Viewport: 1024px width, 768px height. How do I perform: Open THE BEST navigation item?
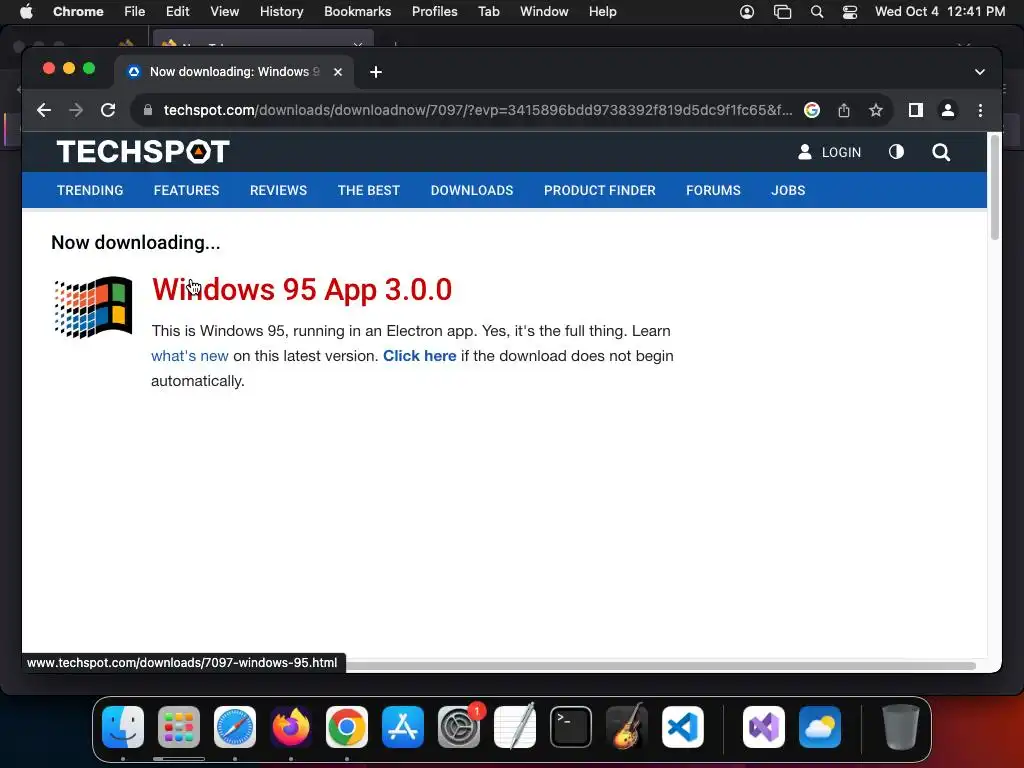(368, 190)
